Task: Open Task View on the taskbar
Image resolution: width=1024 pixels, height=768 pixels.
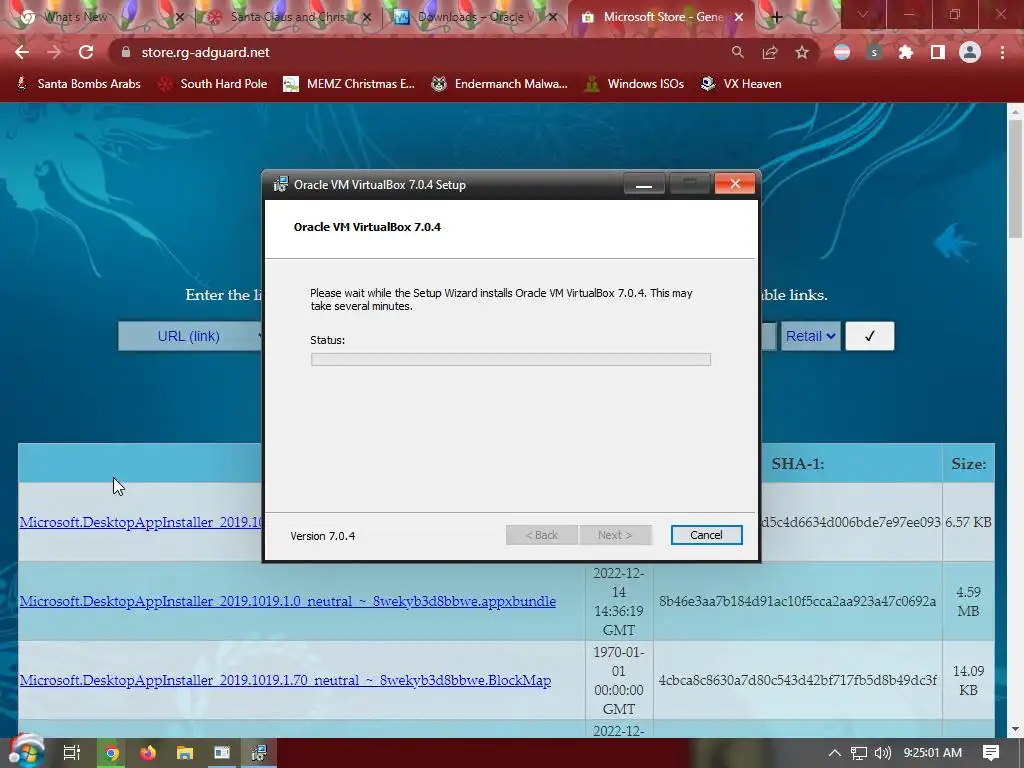Action: tap(71, 753)
